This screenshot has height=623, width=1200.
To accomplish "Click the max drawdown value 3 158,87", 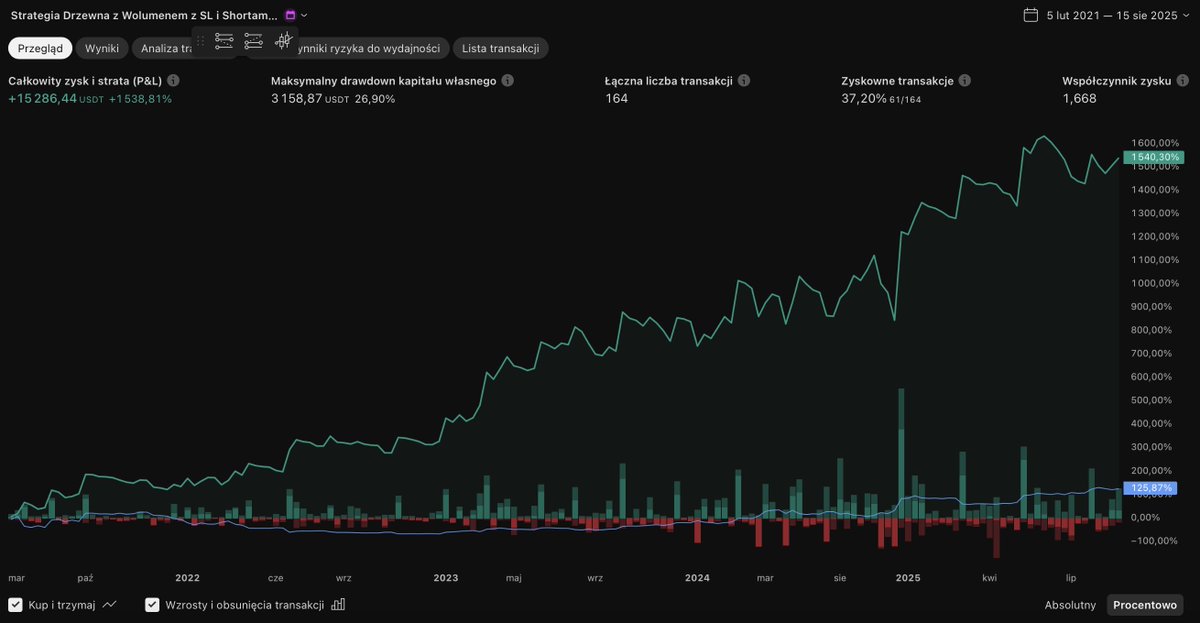I will click(296, 99).
